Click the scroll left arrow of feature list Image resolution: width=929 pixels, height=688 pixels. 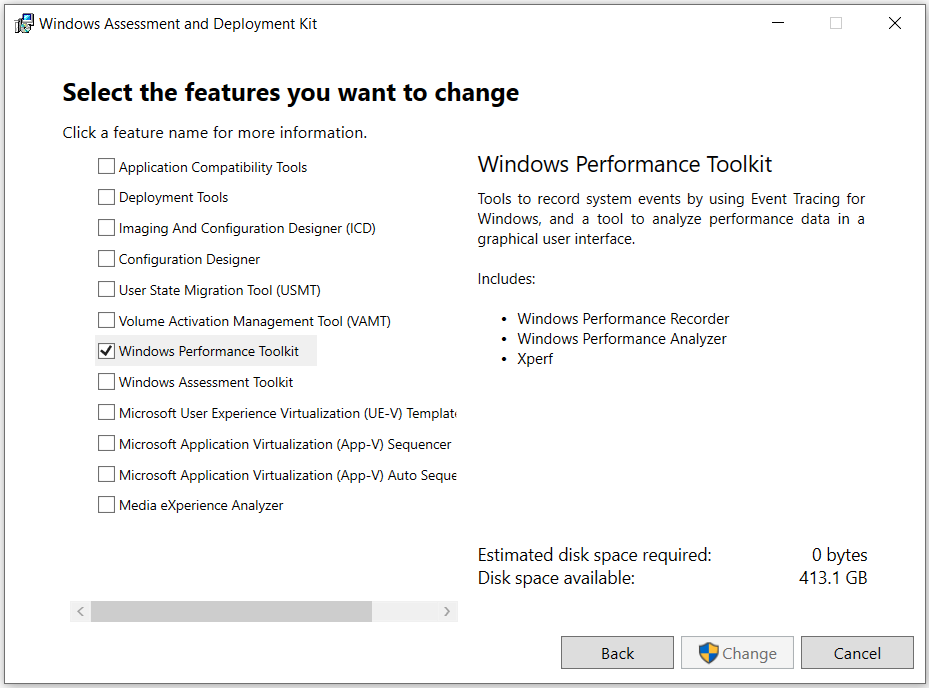tap(81, 612)
